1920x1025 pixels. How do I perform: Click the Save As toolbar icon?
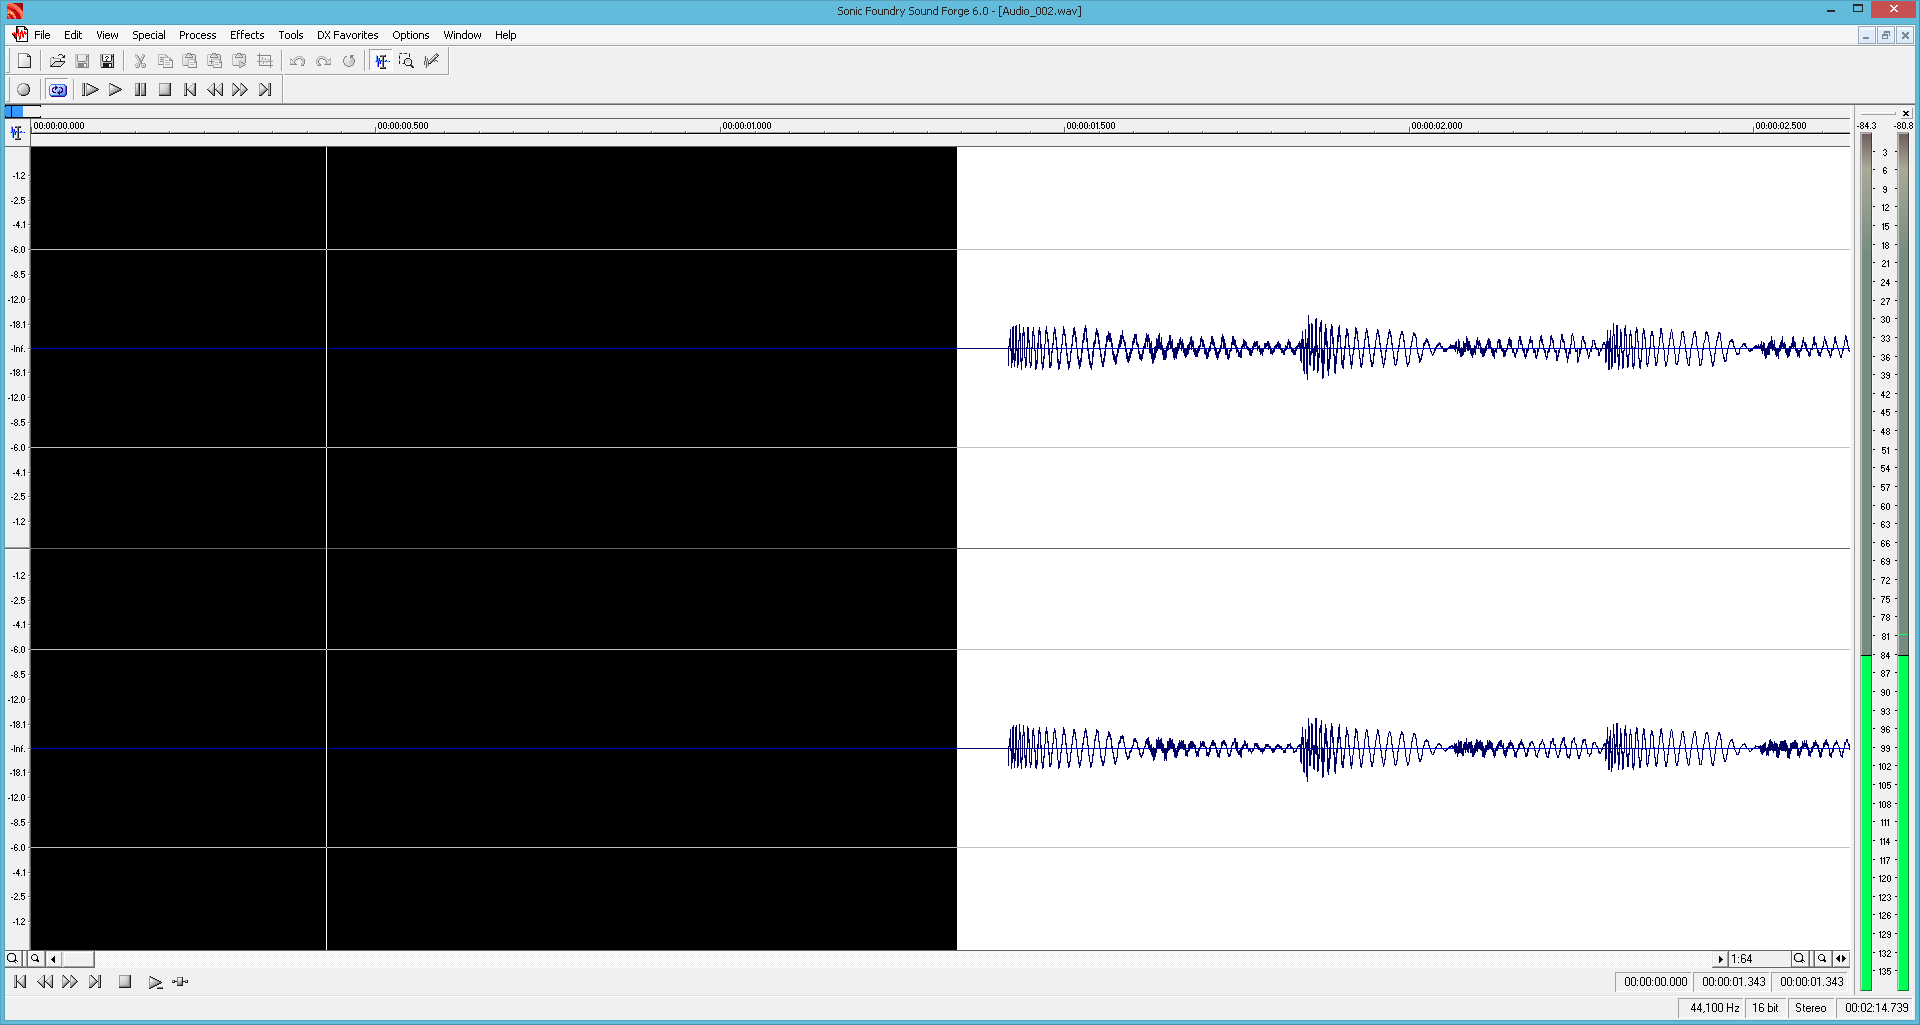pos(107,61)
